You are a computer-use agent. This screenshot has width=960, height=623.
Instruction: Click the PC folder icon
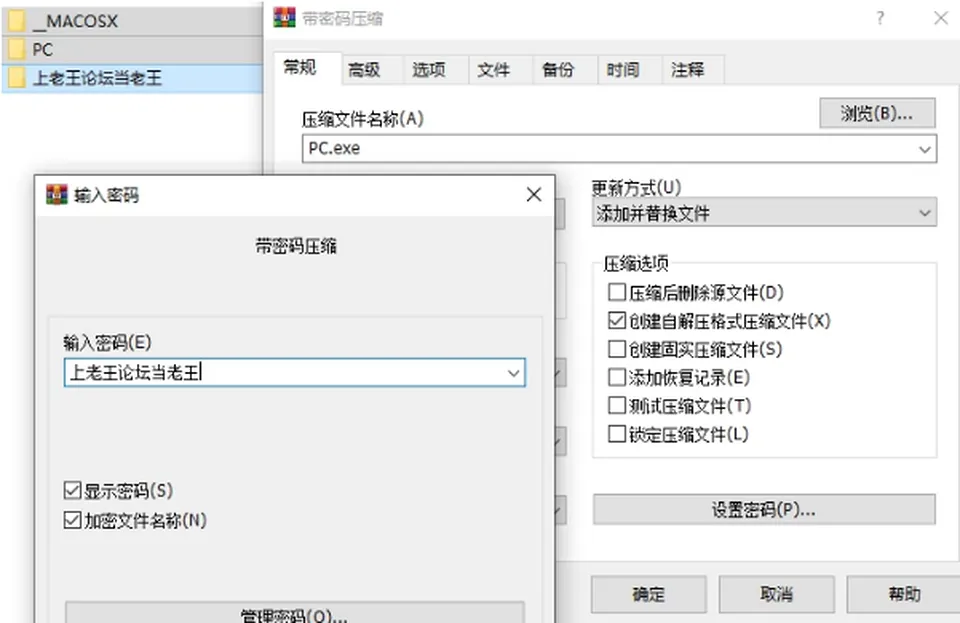pos(17,50)
